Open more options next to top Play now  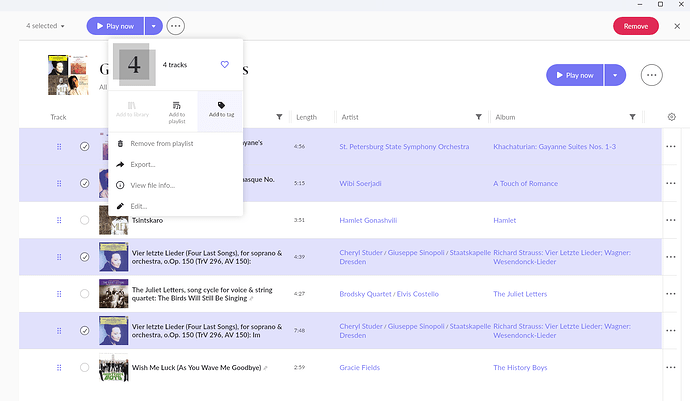[x=176, y=25]
